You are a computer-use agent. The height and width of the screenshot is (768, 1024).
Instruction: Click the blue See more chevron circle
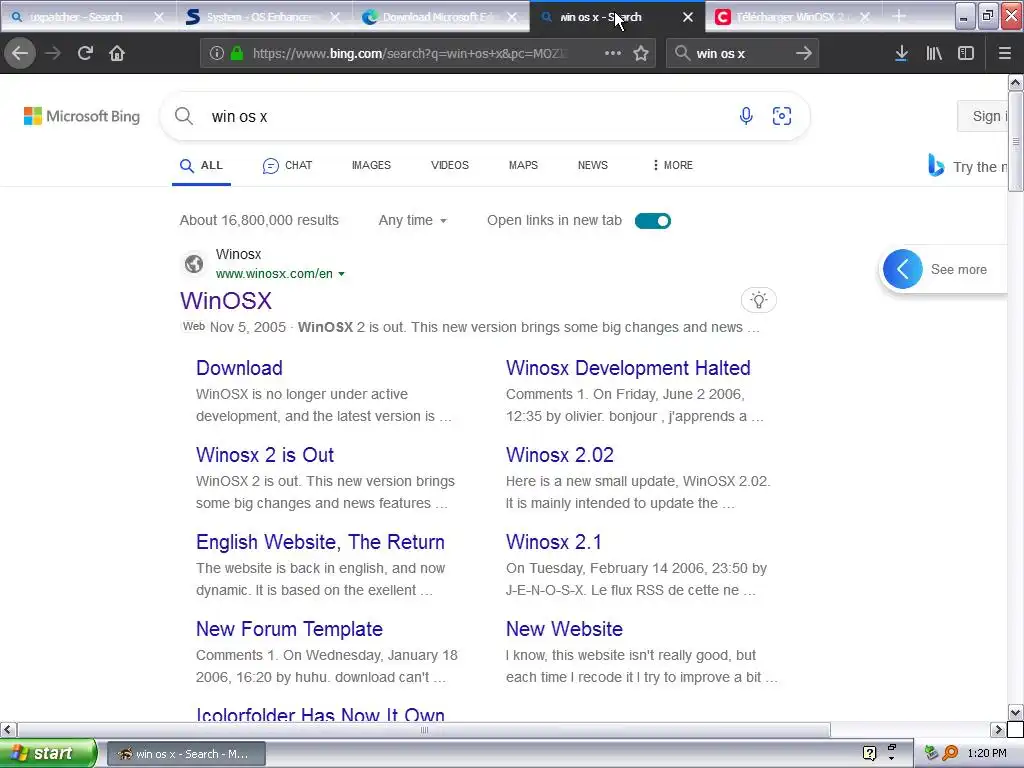[x=903, y=269]
